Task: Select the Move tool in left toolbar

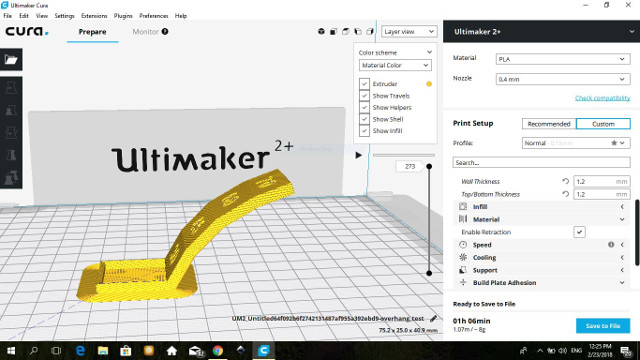Action: [11, 87]
